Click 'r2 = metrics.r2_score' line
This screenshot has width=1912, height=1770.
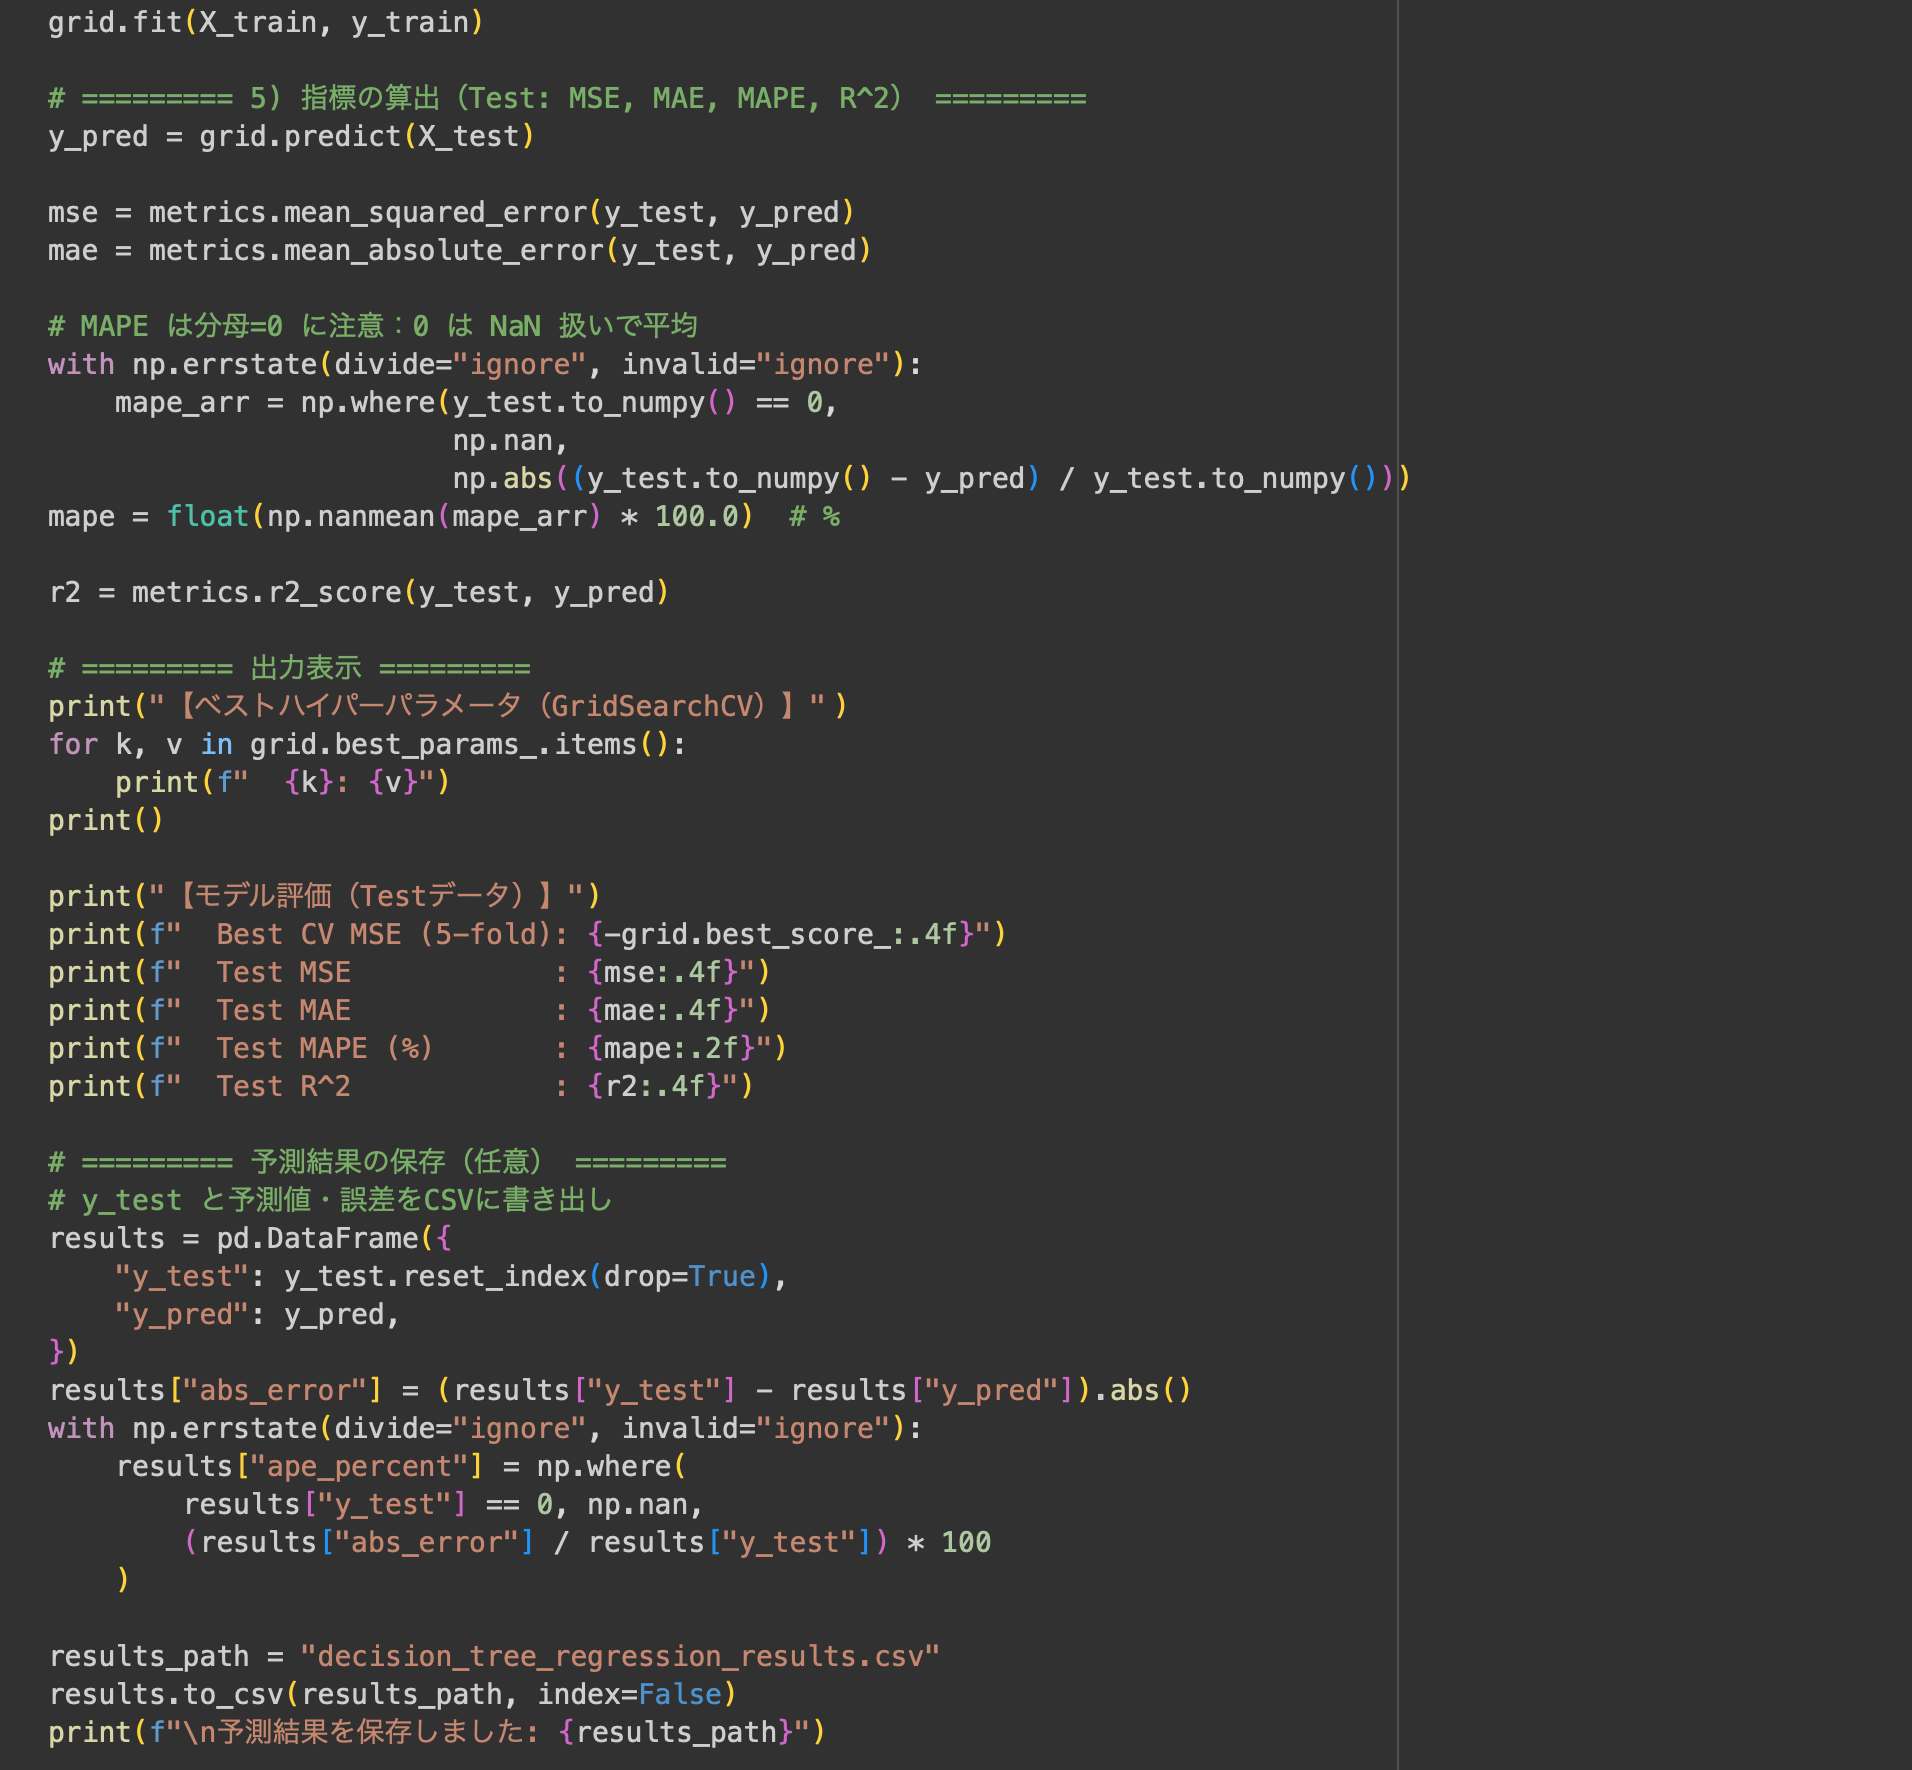359,592
